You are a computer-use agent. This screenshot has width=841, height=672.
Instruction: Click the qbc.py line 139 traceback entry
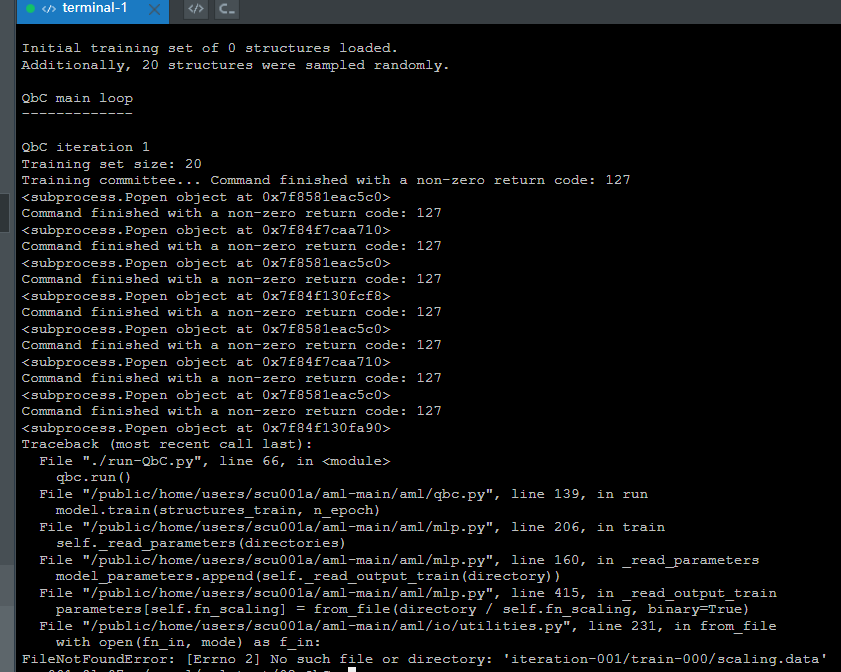[x=343, y=494]
